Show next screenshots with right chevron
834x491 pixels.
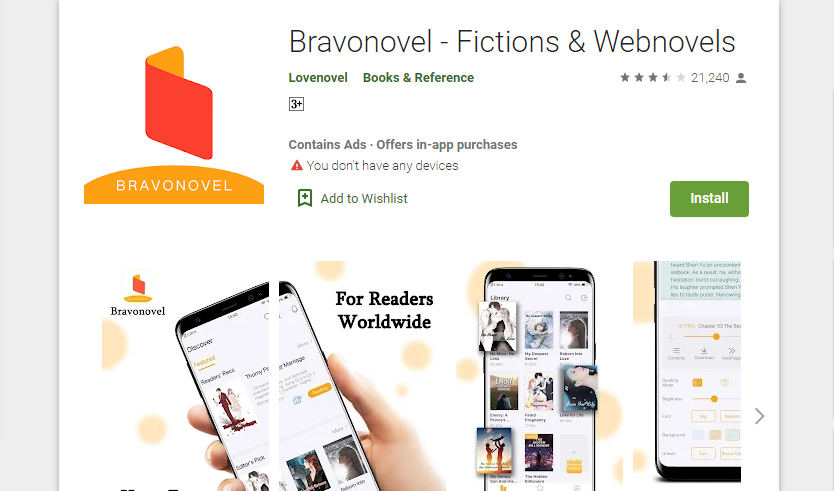(x=759, y=416)
